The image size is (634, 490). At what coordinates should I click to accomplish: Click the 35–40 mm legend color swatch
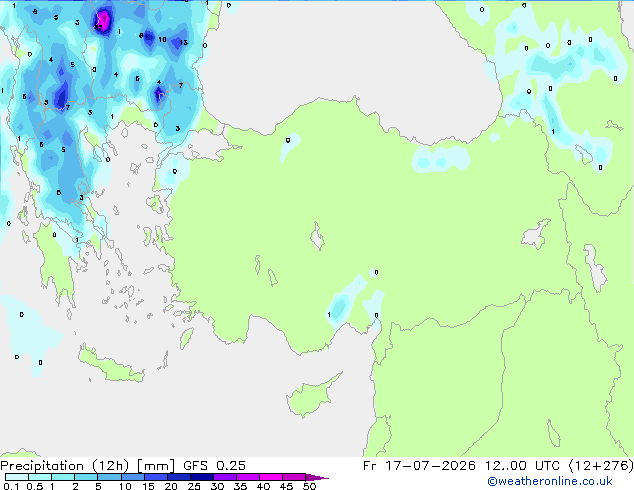coord(247,477)
